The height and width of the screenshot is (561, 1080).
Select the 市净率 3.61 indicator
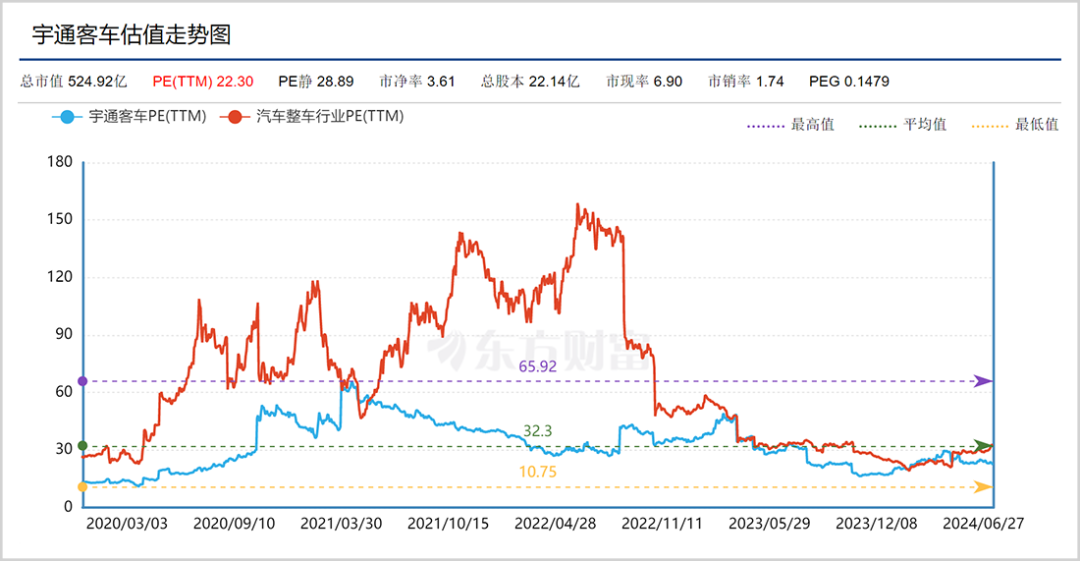point(417,81)
